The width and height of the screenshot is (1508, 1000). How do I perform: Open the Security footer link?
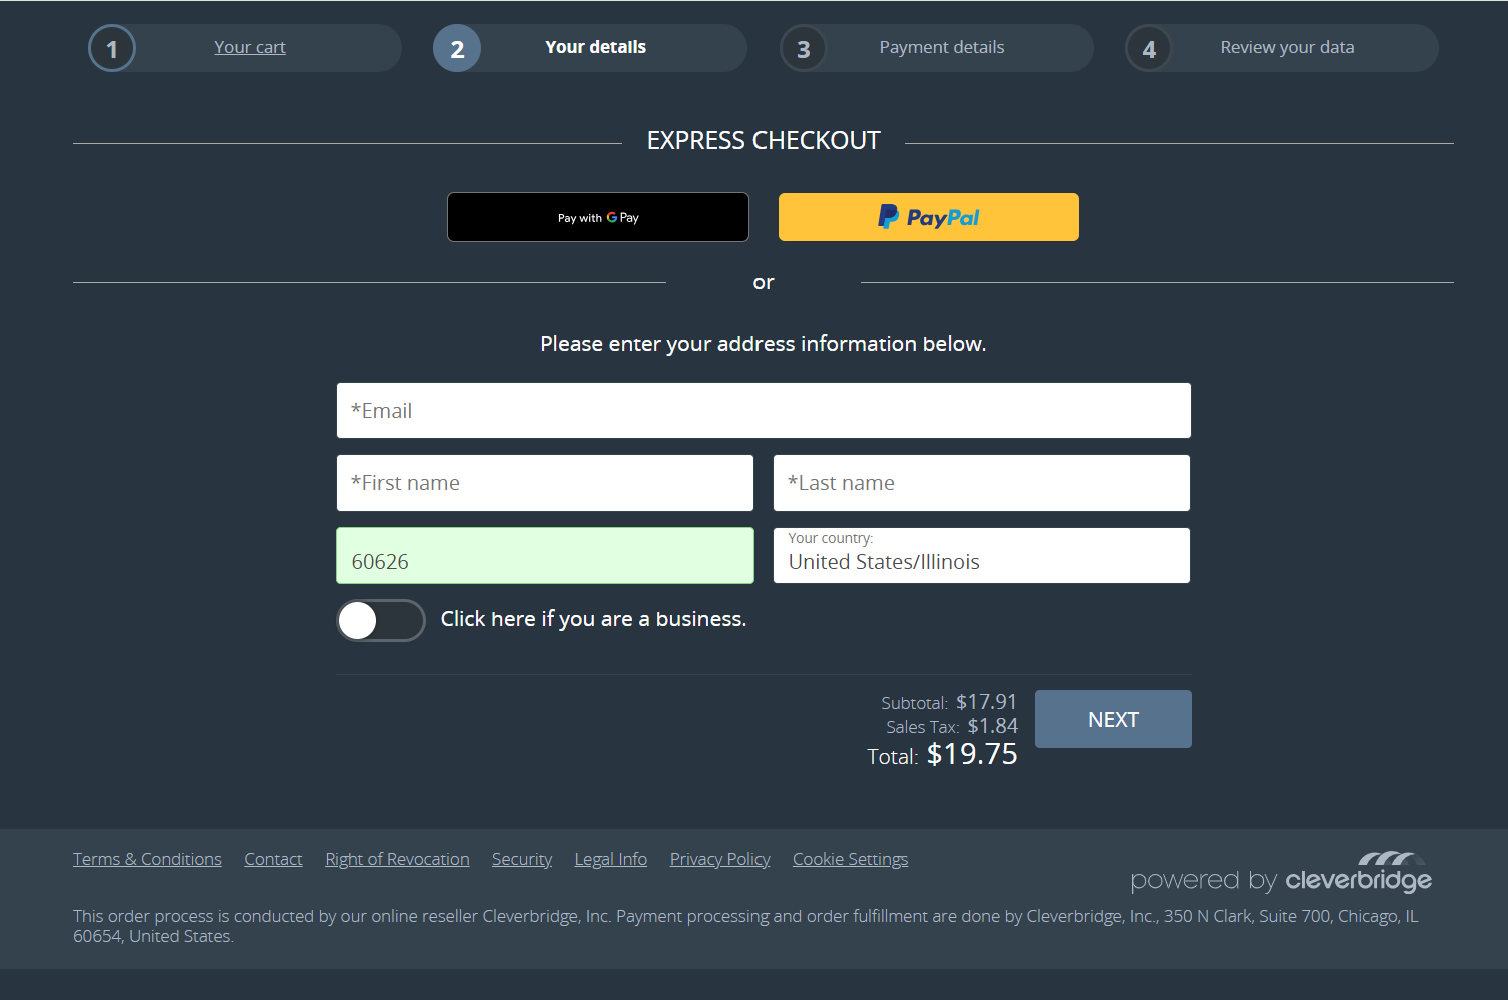(x=522, y=859)
